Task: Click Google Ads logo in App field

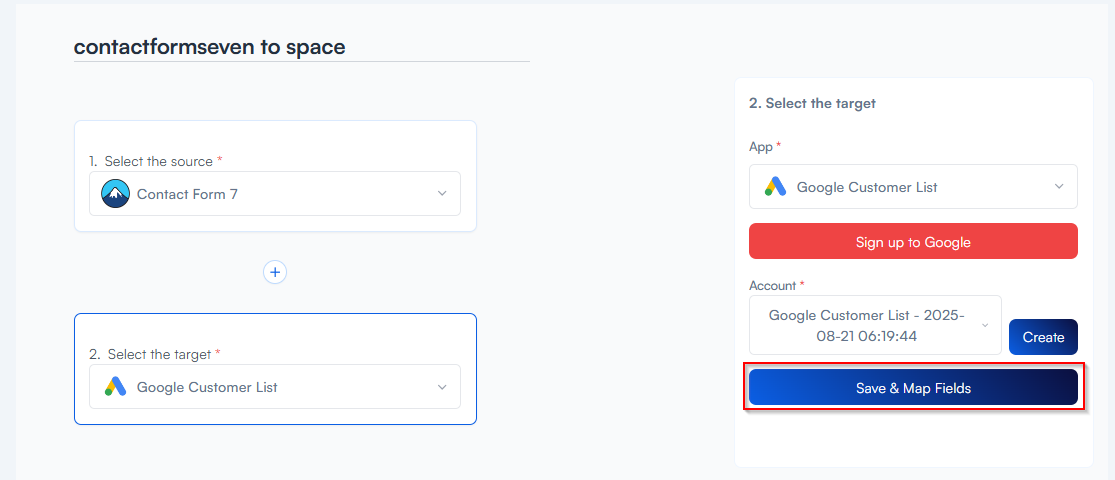Action: (776, 187)
